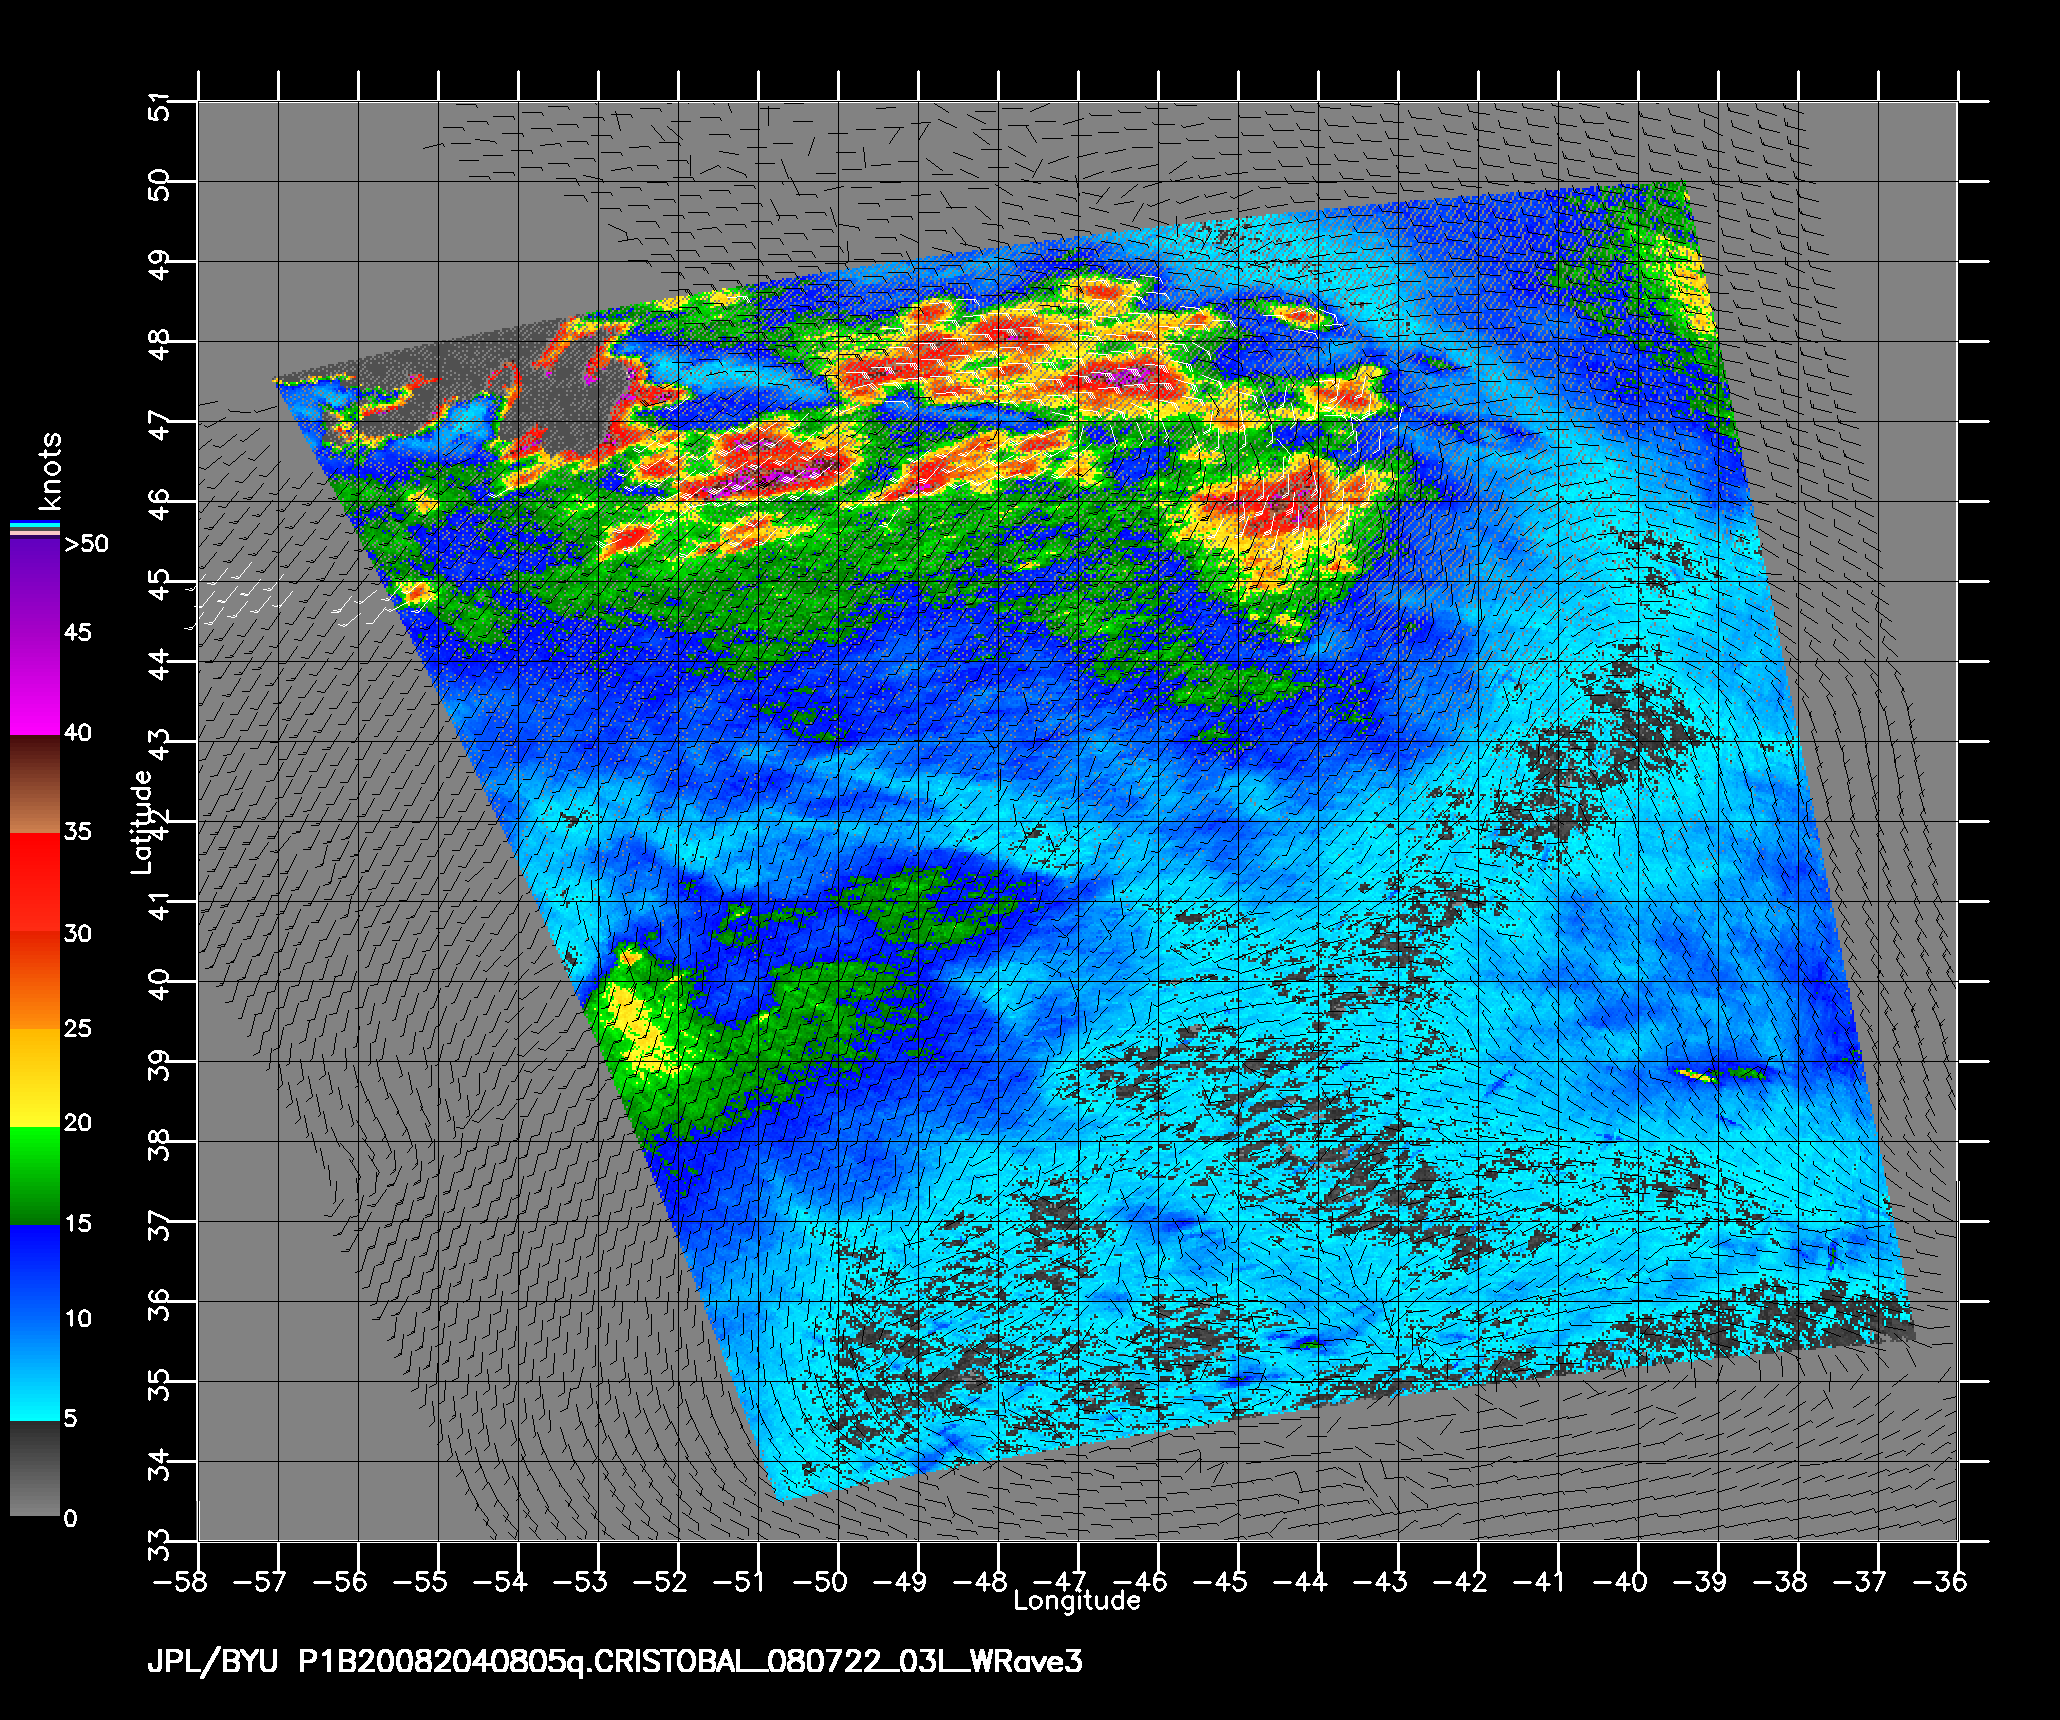Click the yellow 20-25 knots color band
Viewport: 2060px width, 1720px height.
[34, 1078]
